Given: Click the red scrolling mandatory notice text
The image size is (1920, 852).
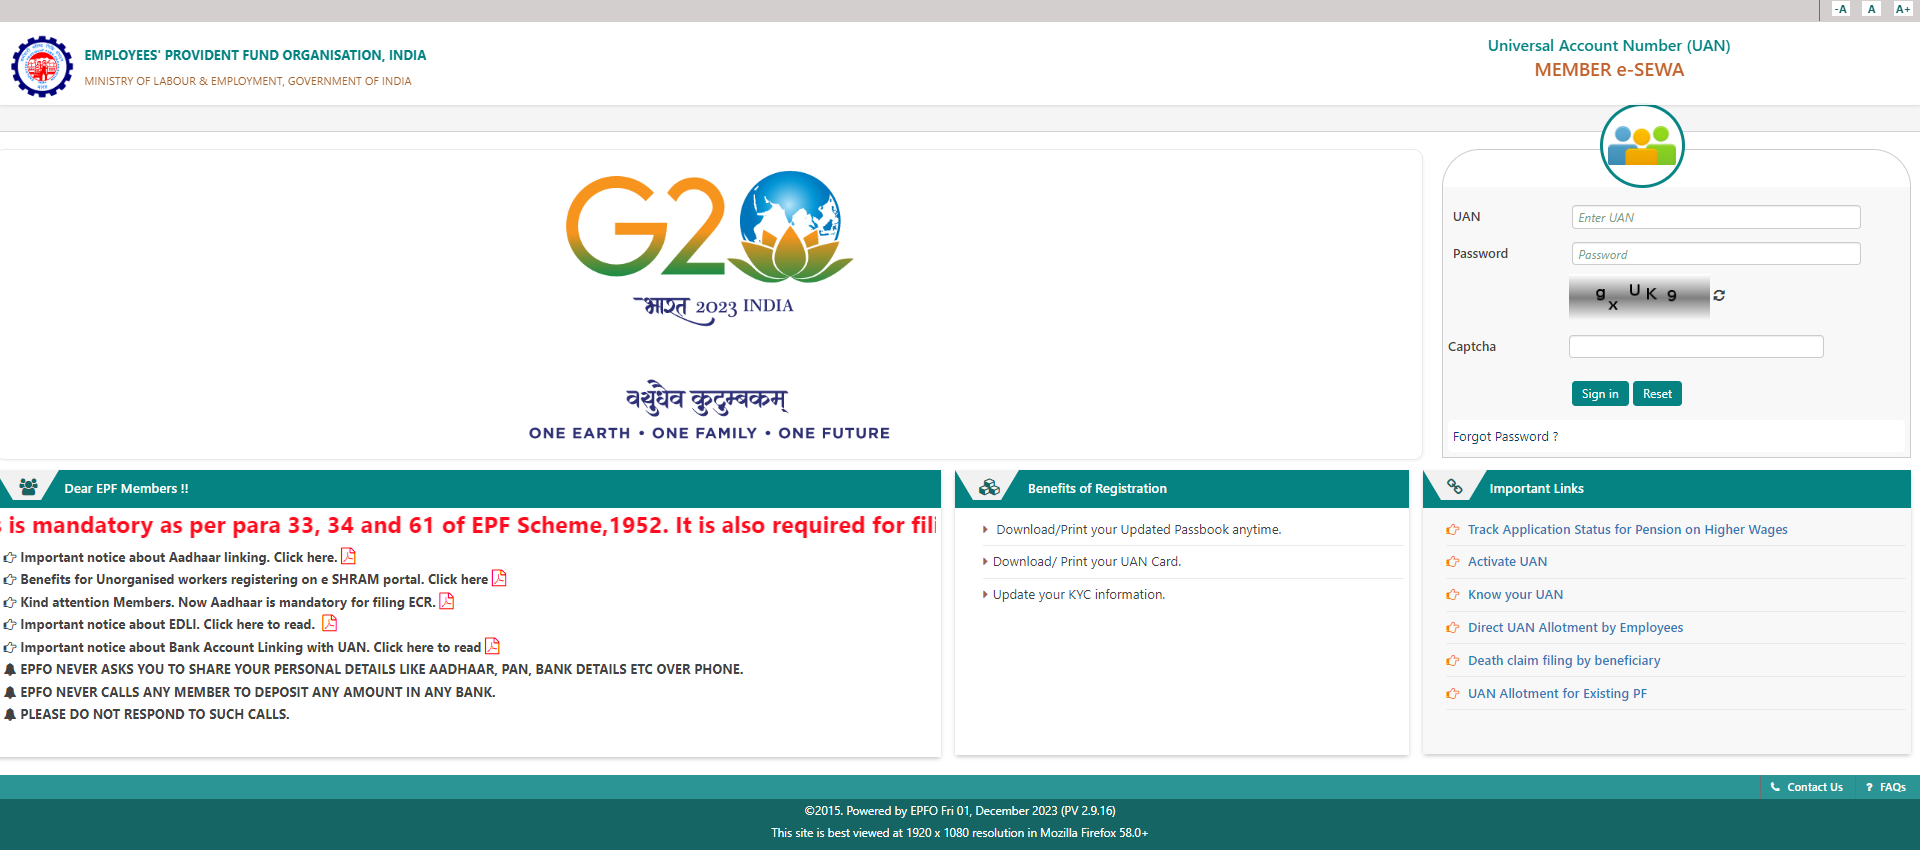Looking at the screenshot, I should [469, 526].
